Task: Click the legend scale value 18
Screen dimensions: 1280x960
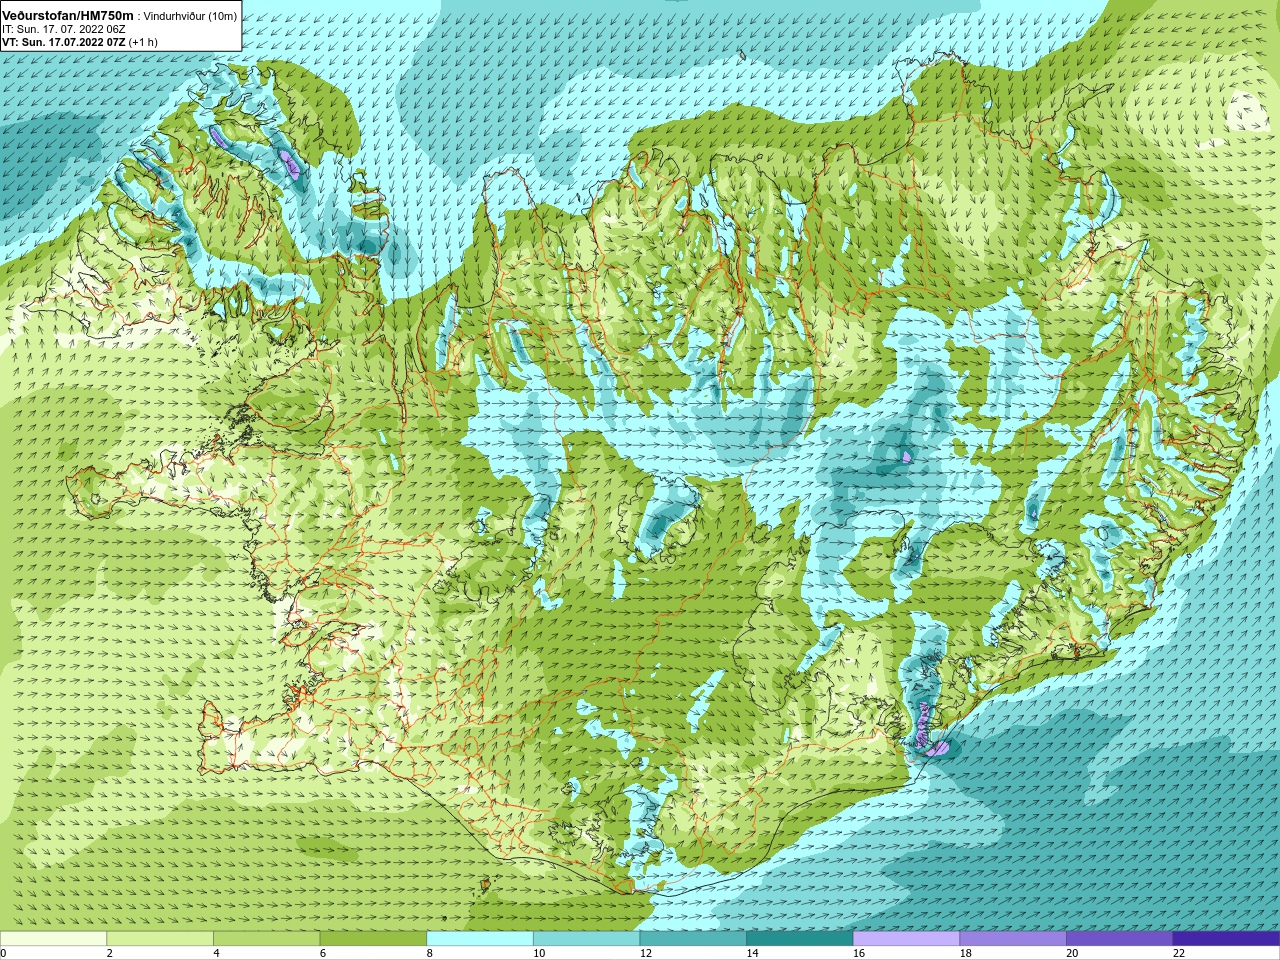Action: tap(966, 953)
